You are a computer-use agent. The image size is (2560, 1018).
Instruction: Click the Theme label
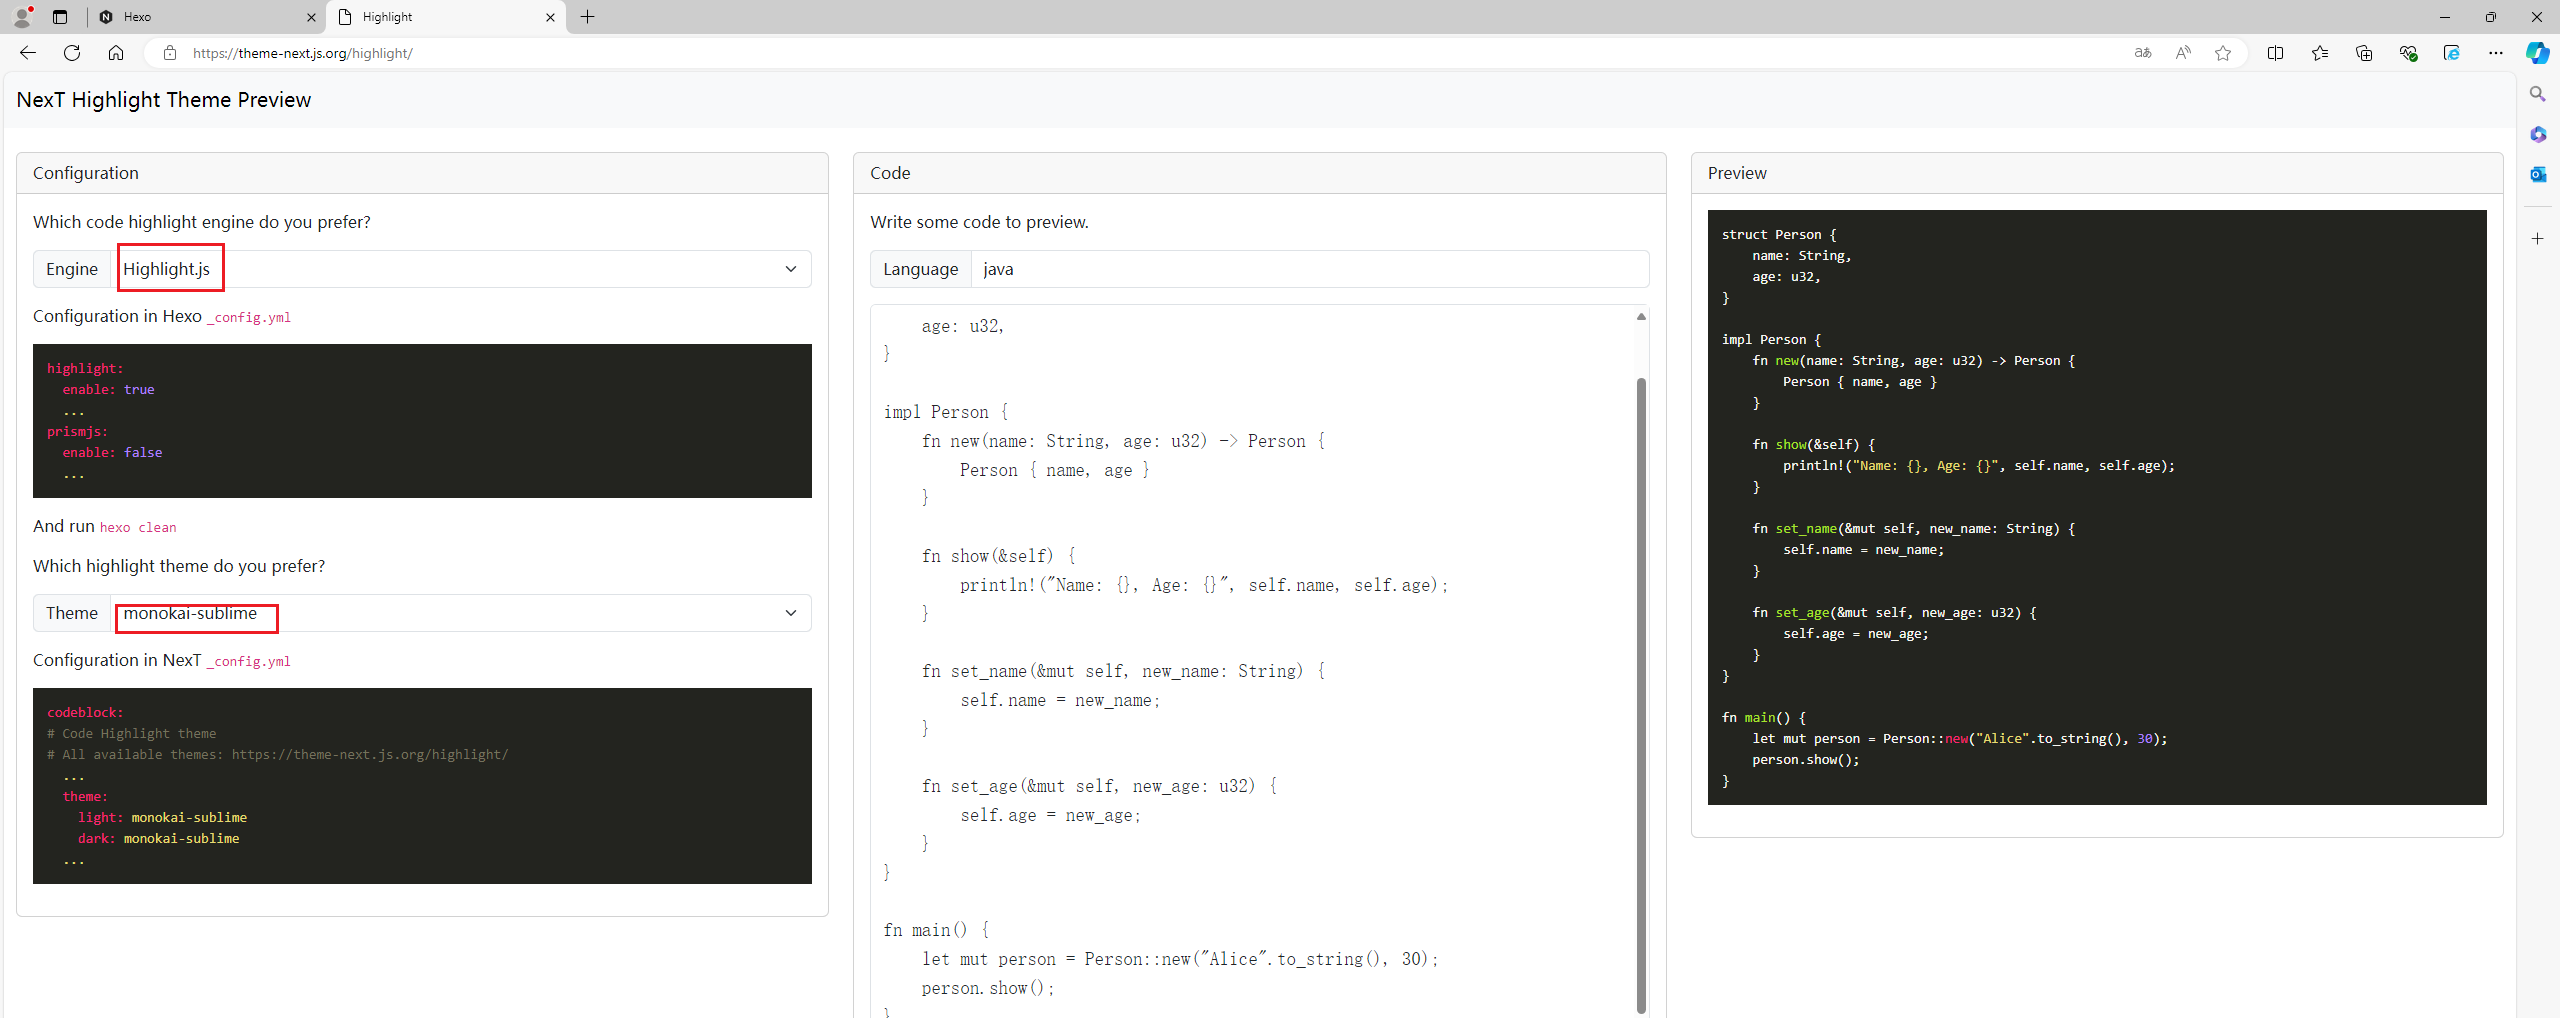[x=72, y=613]
